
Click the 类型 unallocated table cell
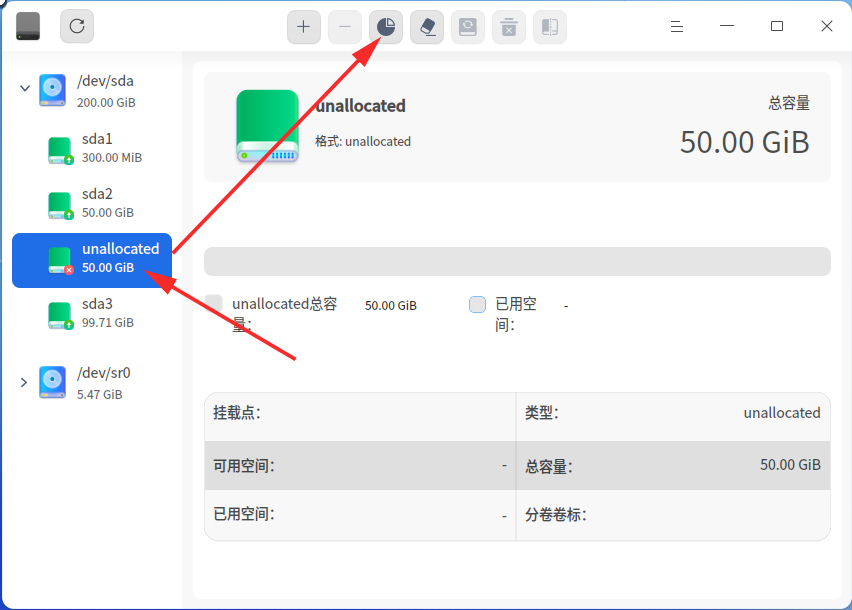[x=673, y=416]
